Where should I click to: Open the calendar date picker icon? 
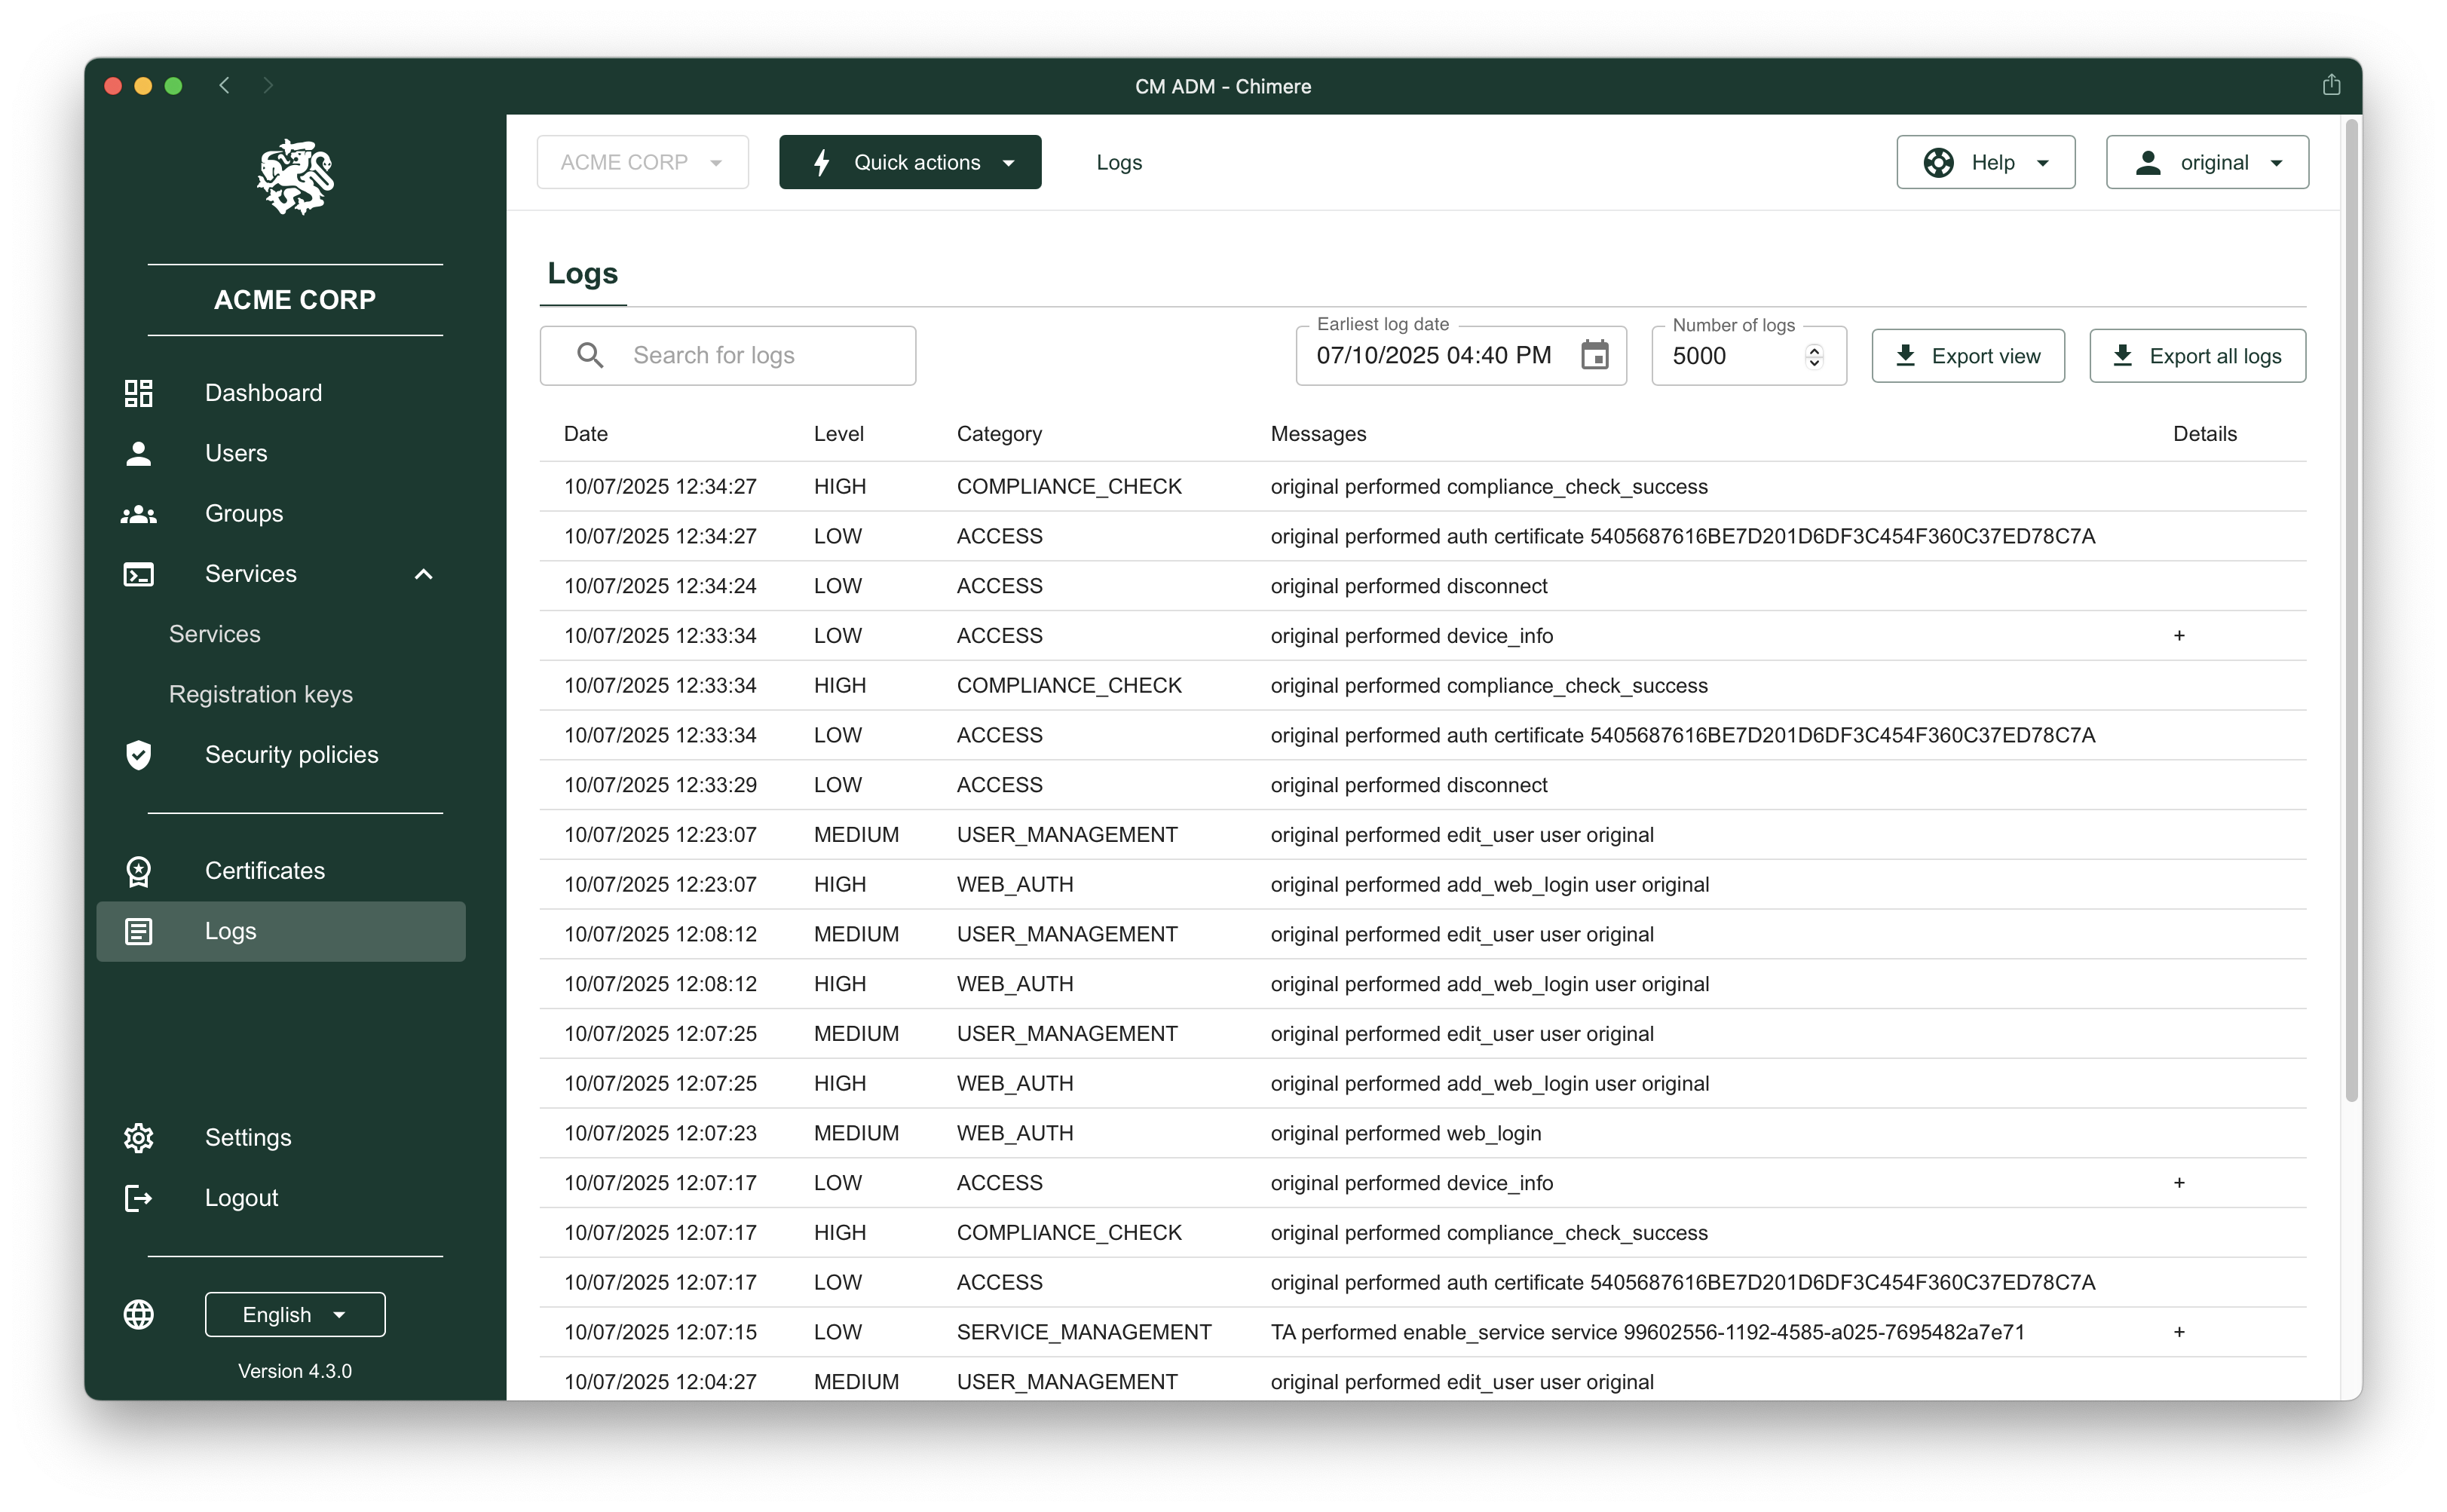click(x=1594, y=355)
